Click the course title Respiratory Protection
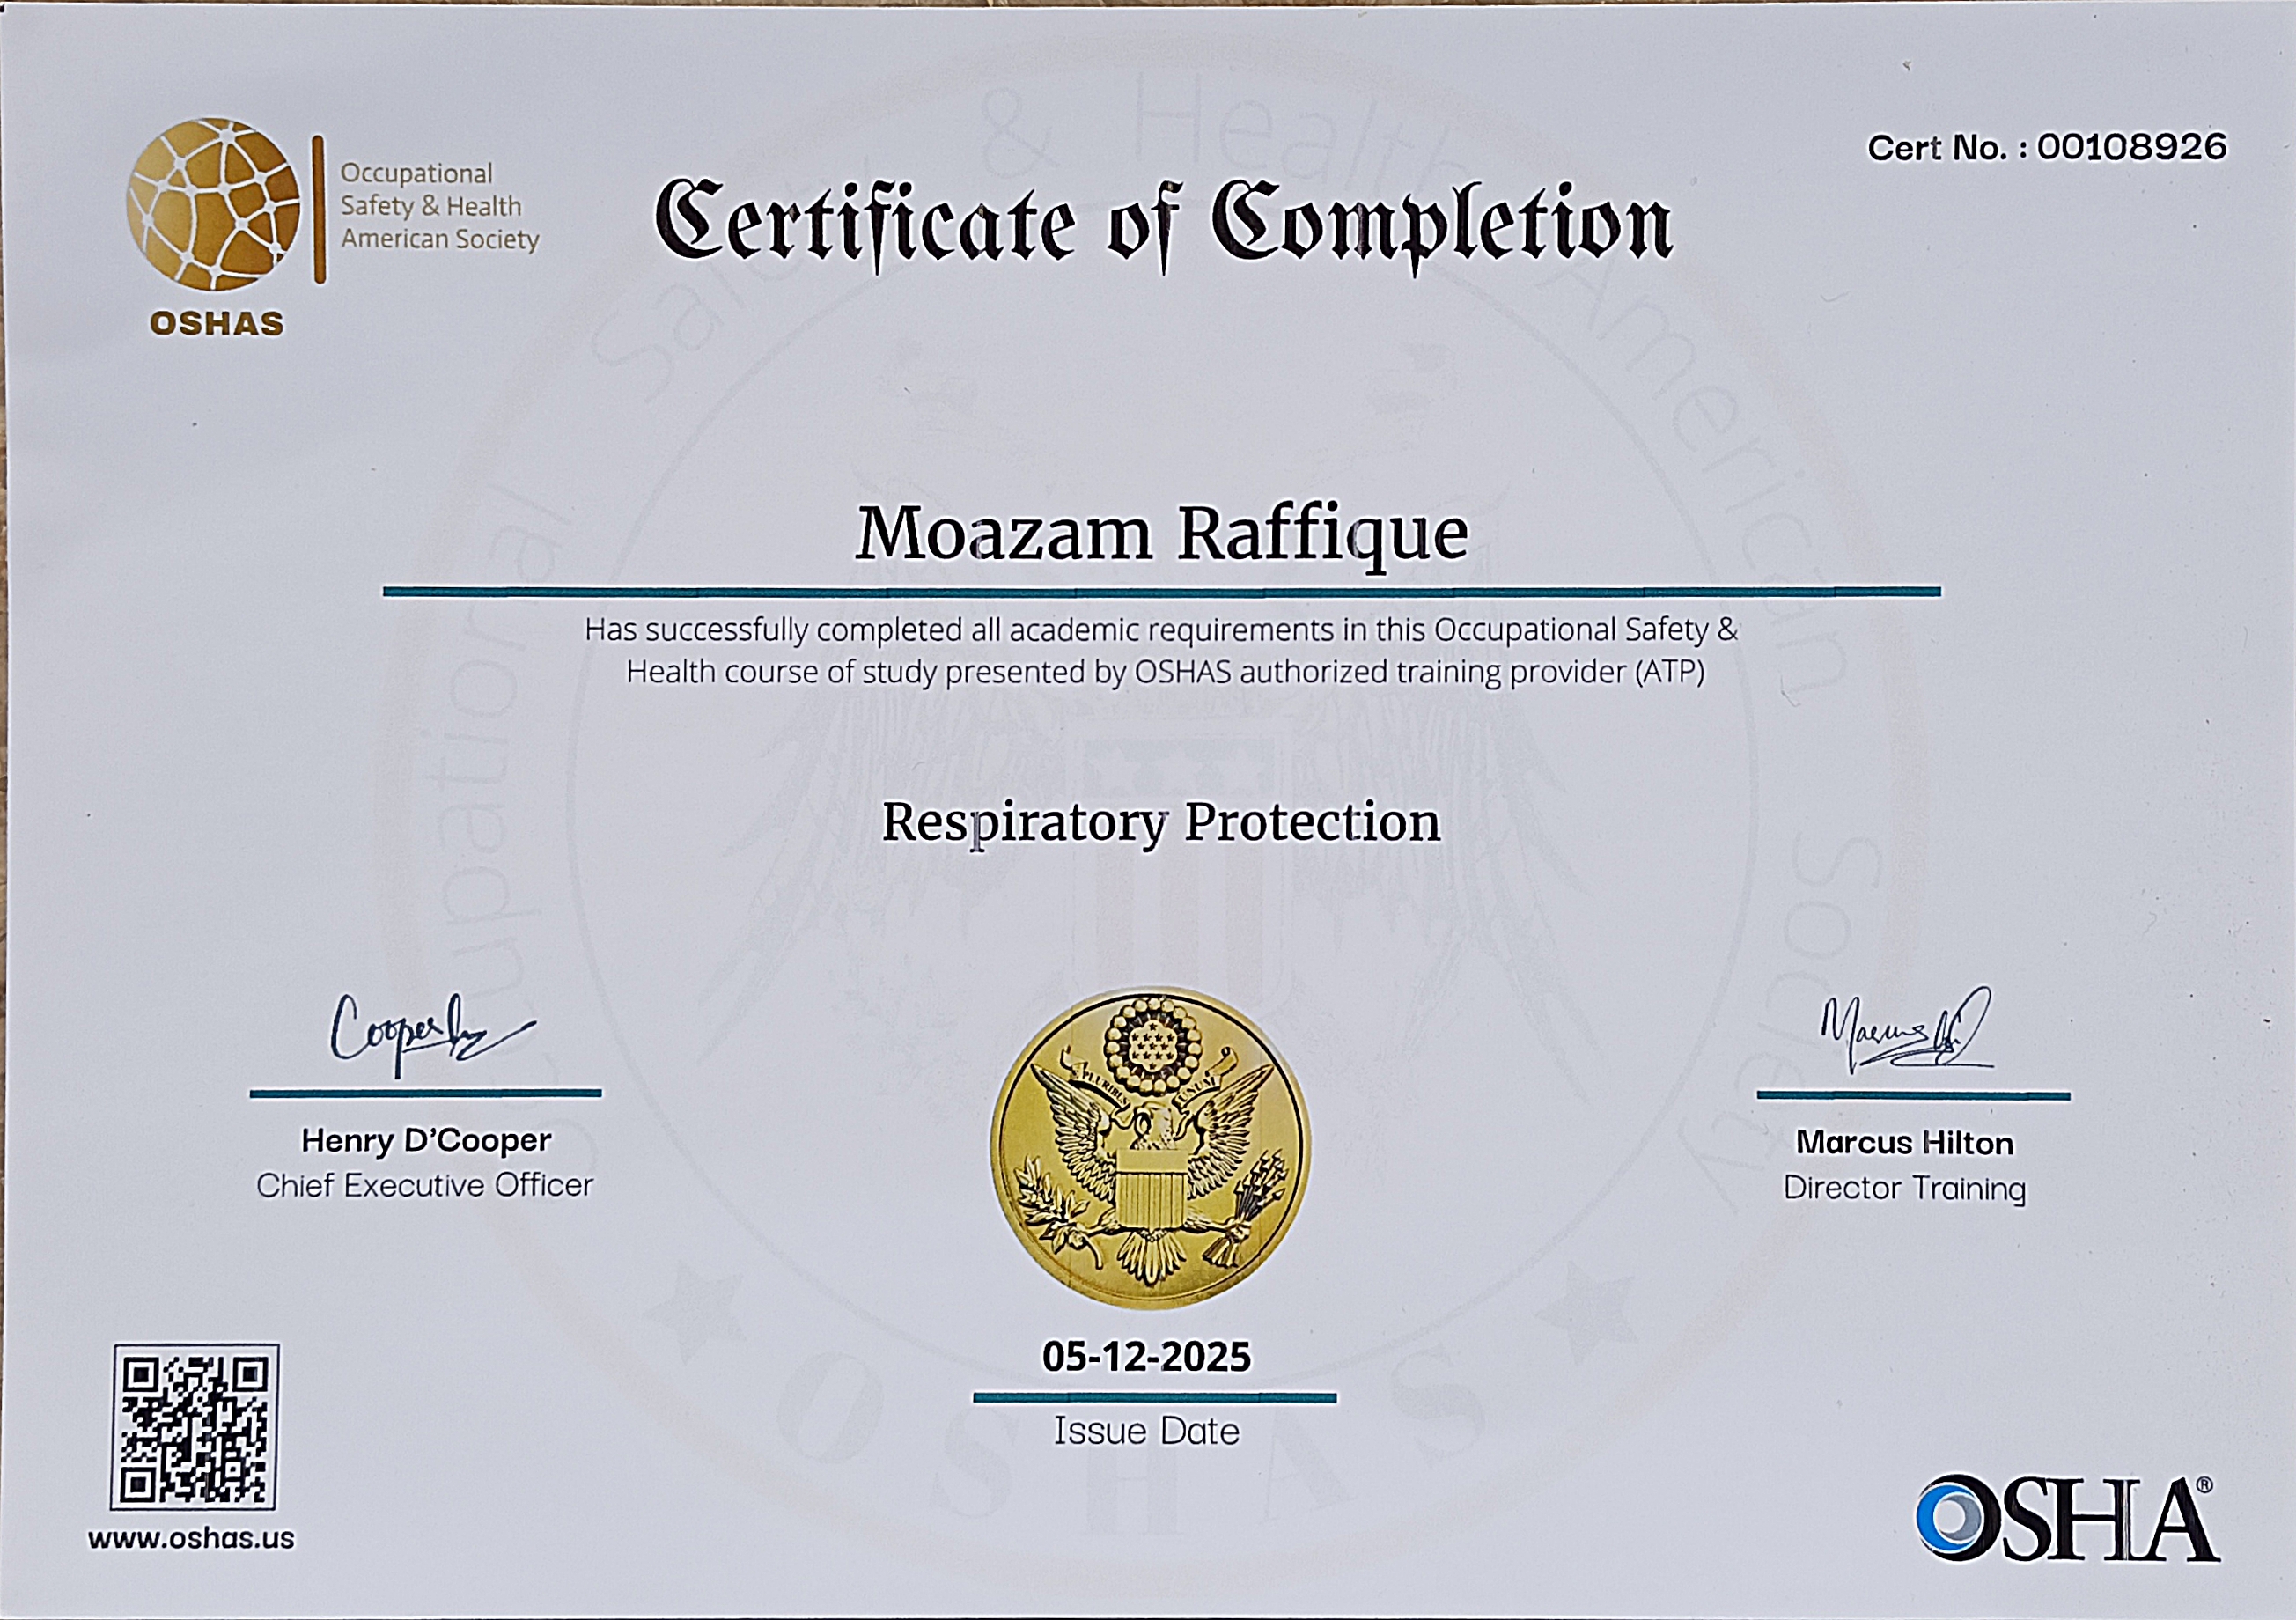This screenshot has height=1620, width=2296. 1161,824
